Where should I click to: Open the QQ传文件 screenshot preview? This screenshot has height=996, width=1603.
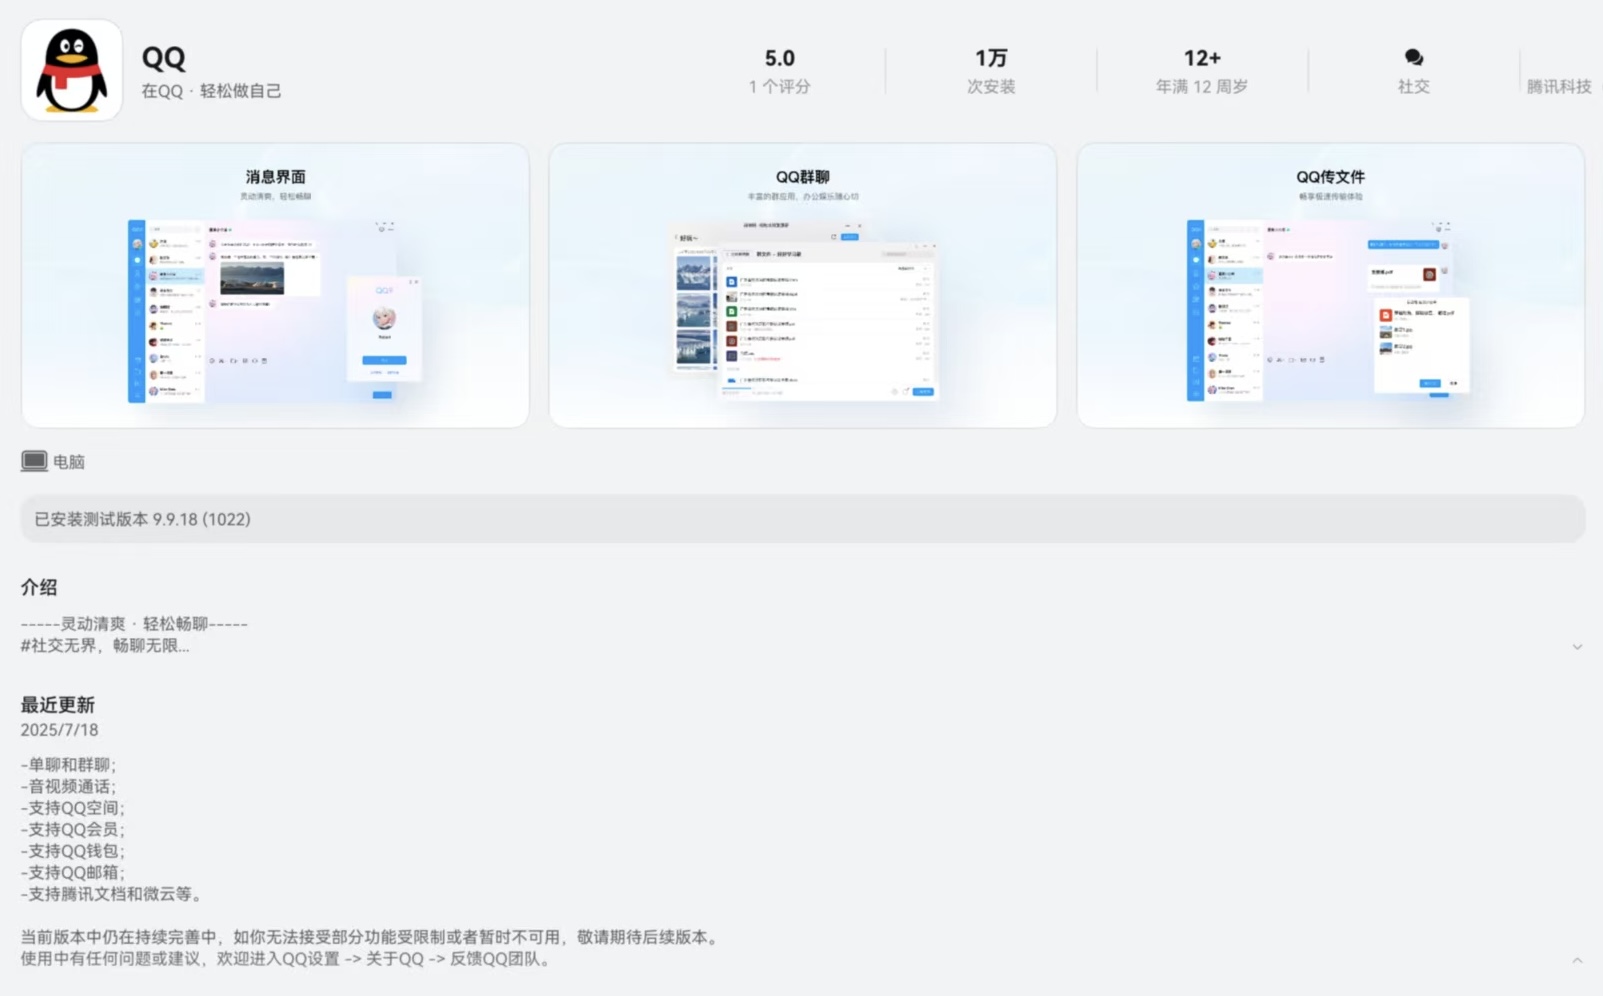(x=1330, y=286)
